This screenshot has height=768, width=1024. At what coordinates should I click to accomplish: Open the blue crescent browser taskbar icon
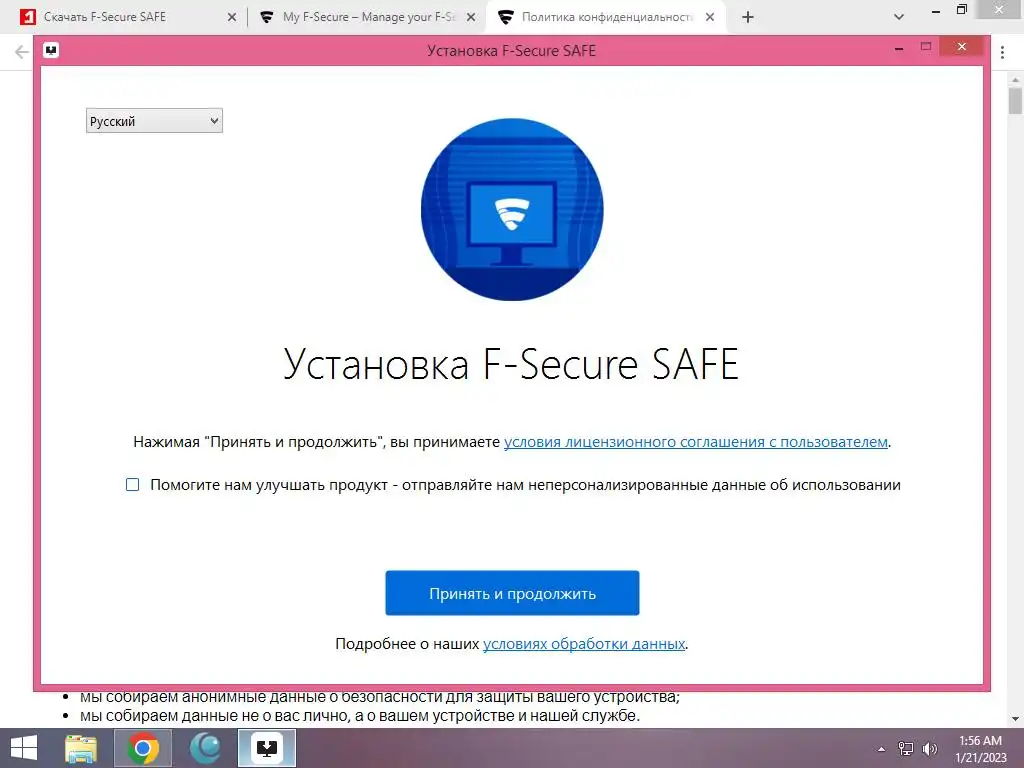pos(205,748)
